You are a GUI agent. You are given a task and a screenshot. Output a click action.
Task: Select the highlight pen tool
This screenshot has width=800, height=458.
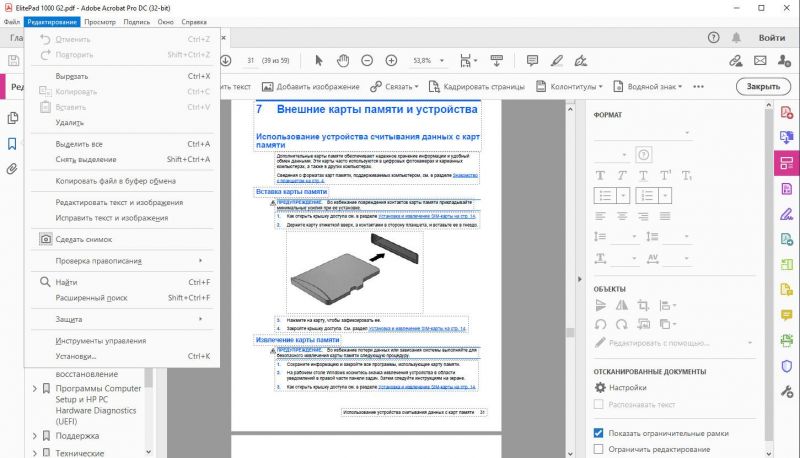tap(557, 61)
